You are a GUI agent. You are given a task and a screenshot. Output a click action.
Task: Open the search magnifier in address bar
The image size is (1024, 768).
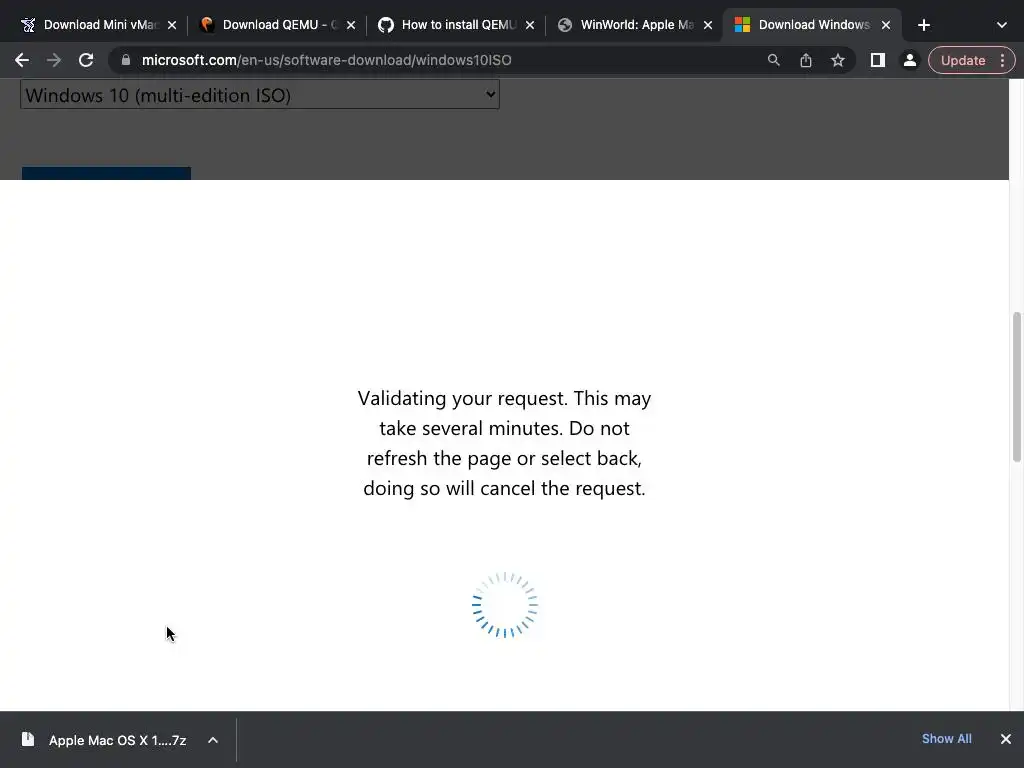tap(774, 60)
